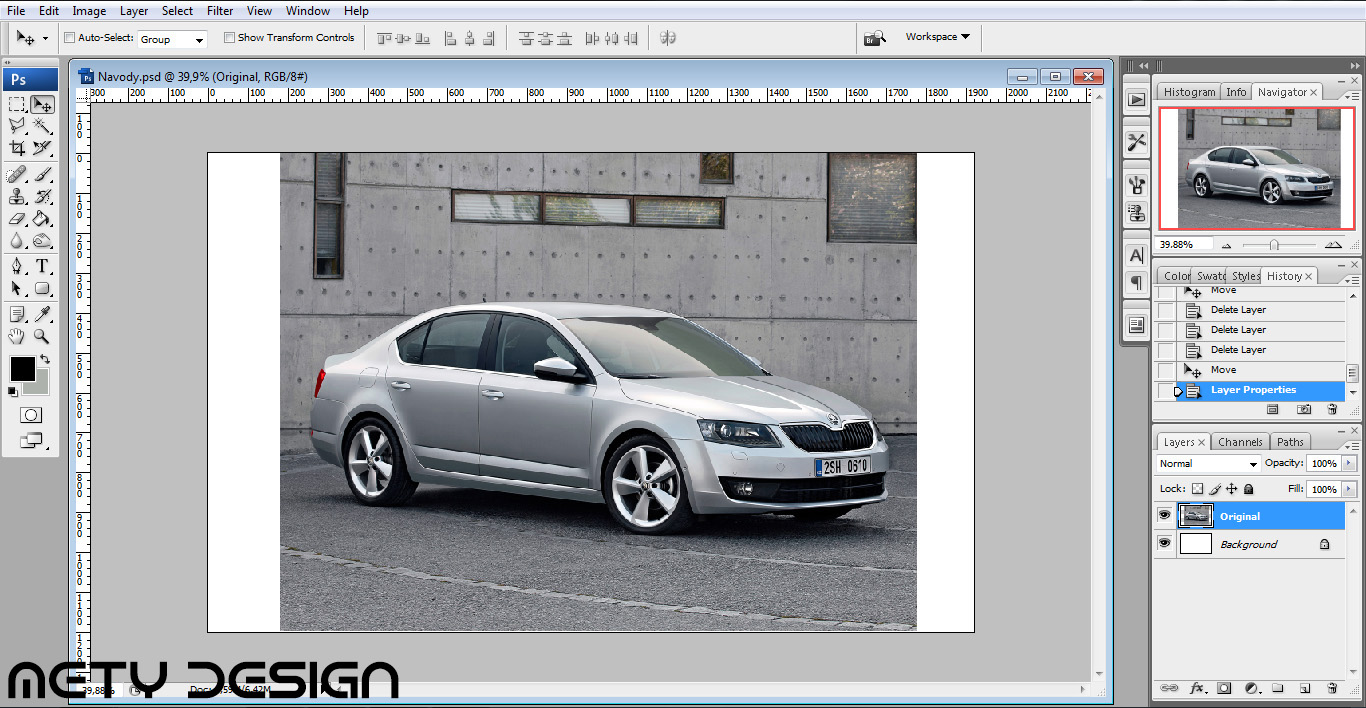1366x708 pixels.
Task: Click the black foreground color swatch
Action: tap(22, 369)
